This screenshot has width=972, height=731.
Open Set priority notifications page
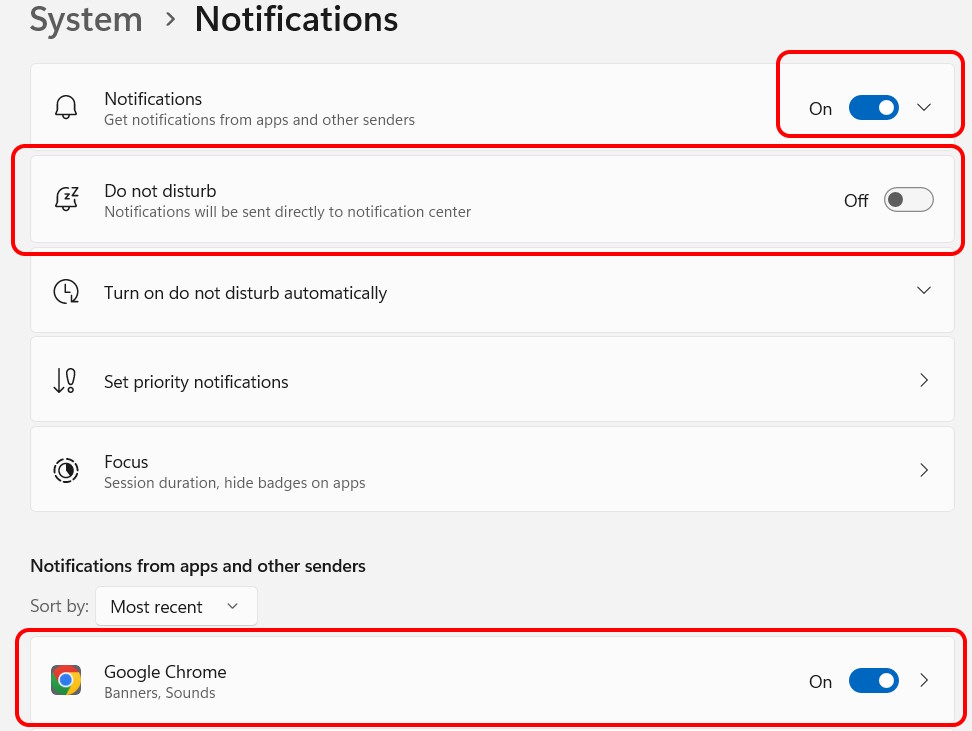pyautogui.click(x=492, y=381)
